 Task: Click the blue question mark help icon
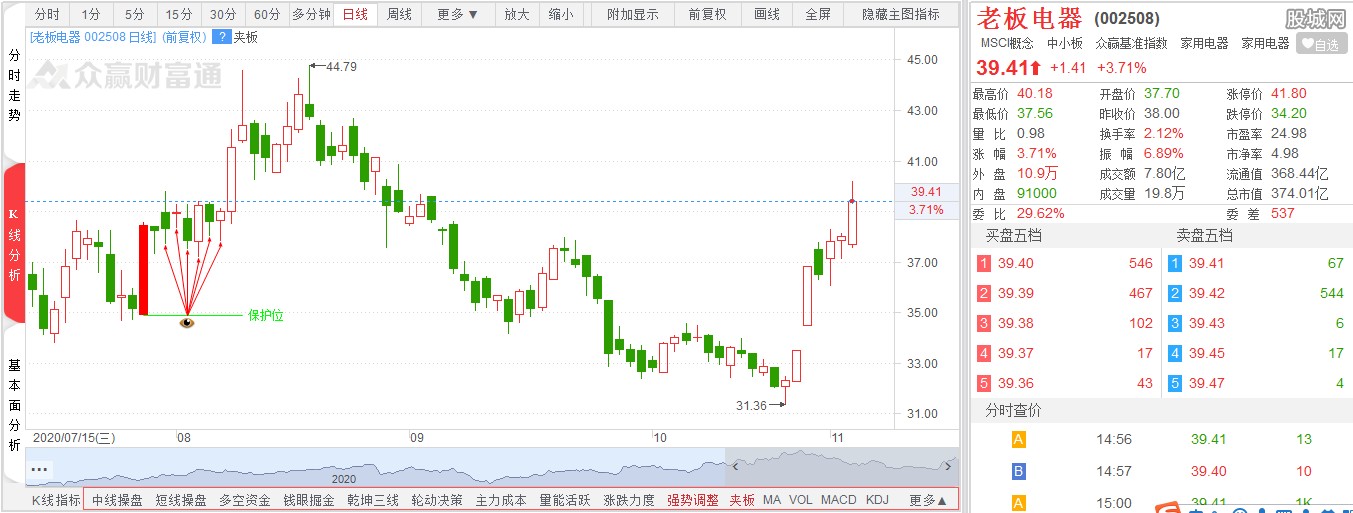pyautogui.click(x=220, y=37)
